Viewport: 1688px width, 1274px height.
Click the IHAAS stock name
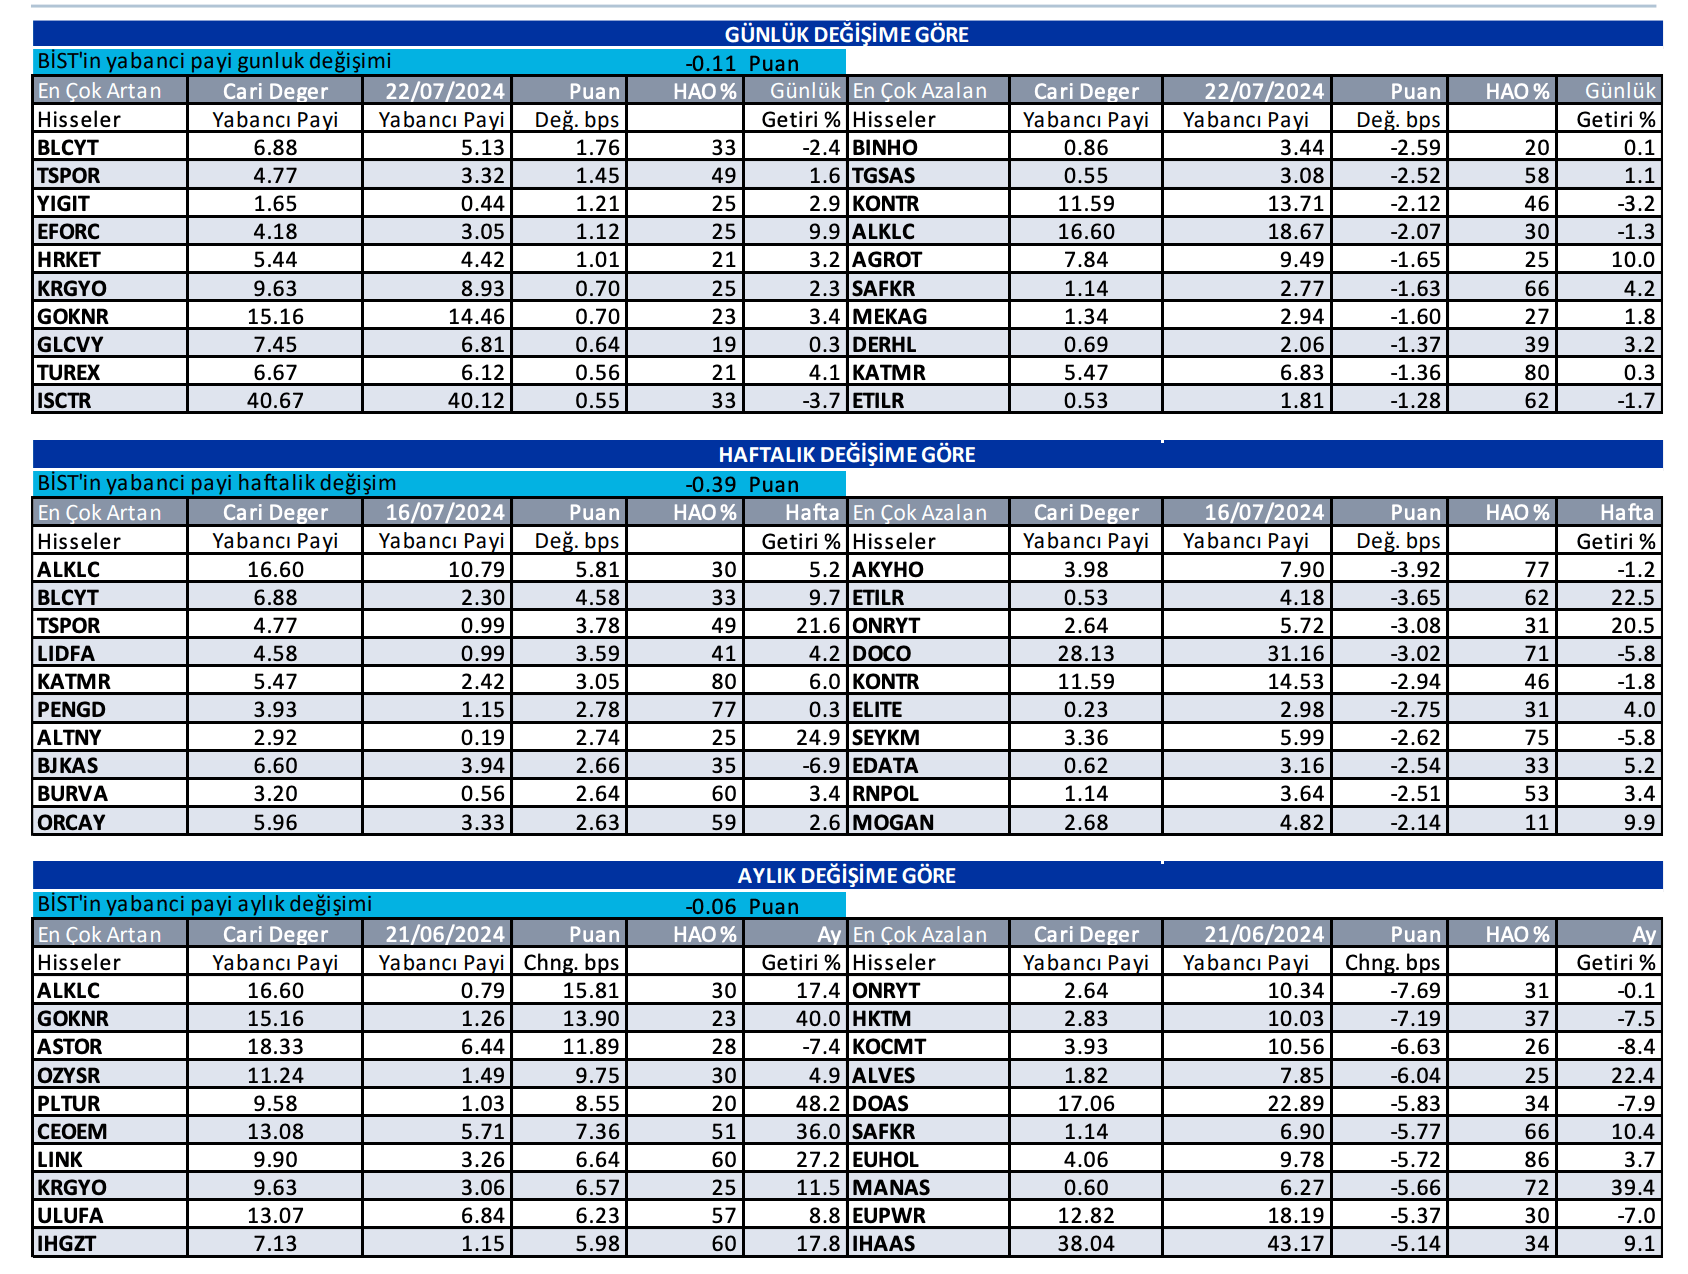coord(884,1244)
